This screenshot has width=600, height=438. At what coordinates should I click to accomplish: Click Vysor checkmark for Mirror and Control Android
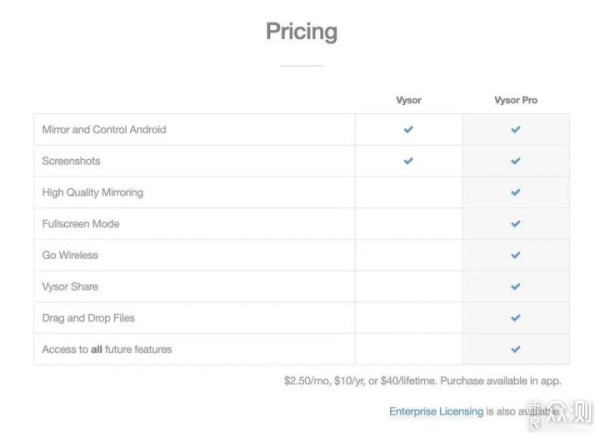click(408, 129)
